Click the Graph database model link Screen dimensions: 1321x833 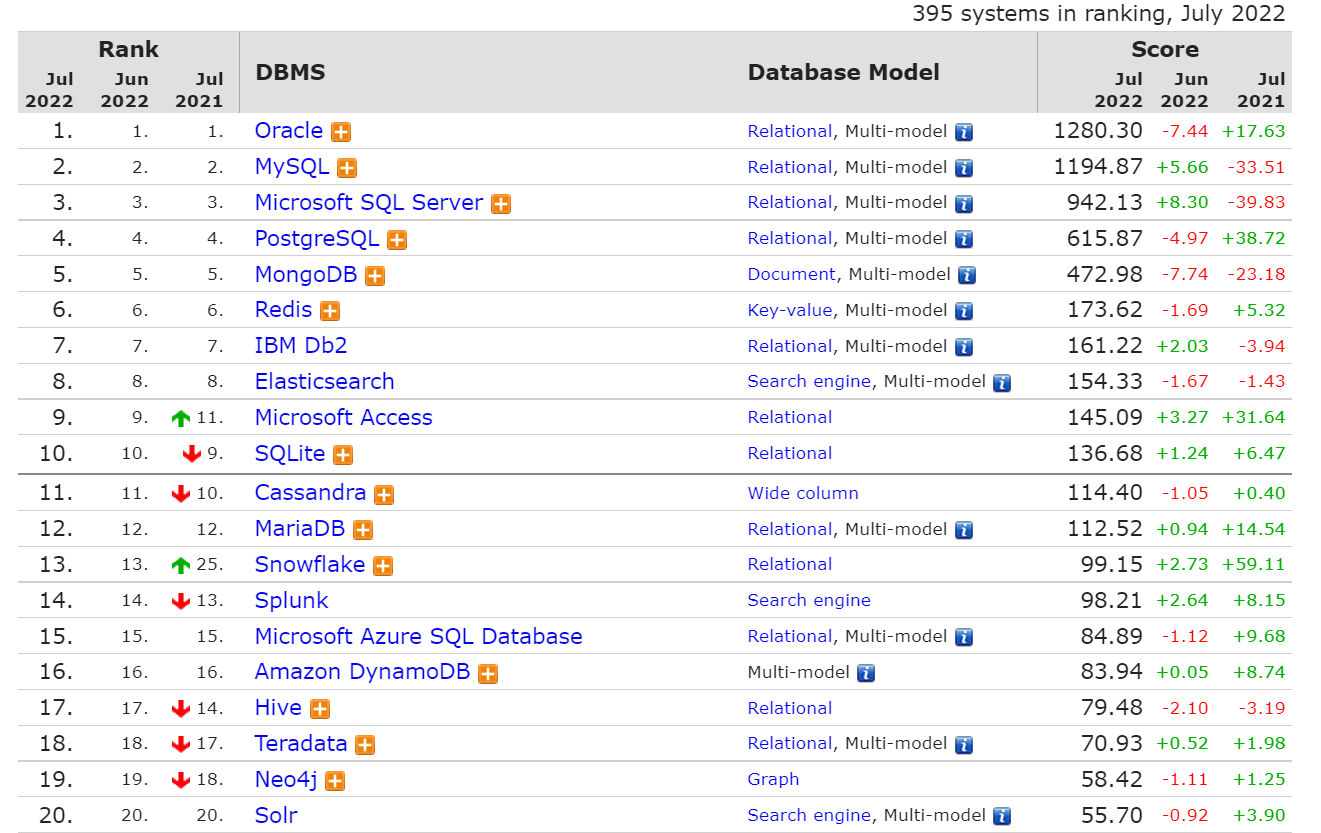773,779
